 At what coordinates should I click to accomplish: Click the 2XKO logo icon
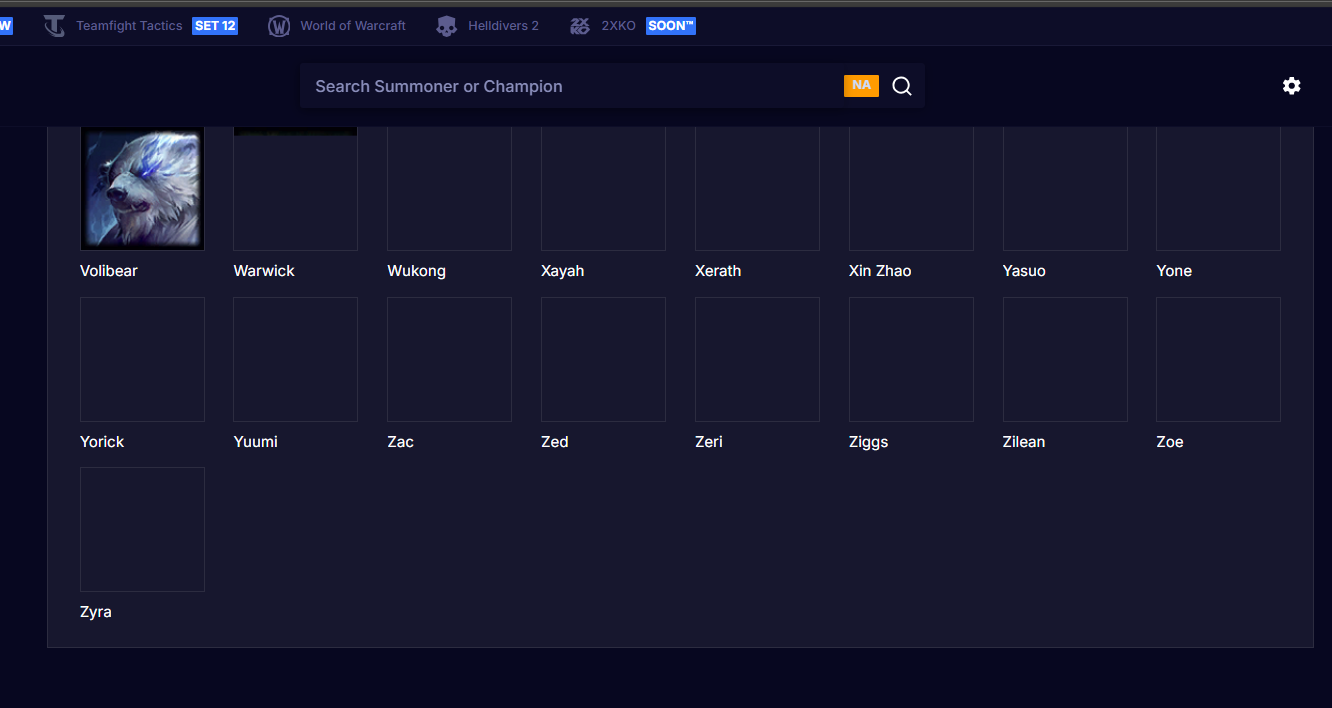[580, 26]
